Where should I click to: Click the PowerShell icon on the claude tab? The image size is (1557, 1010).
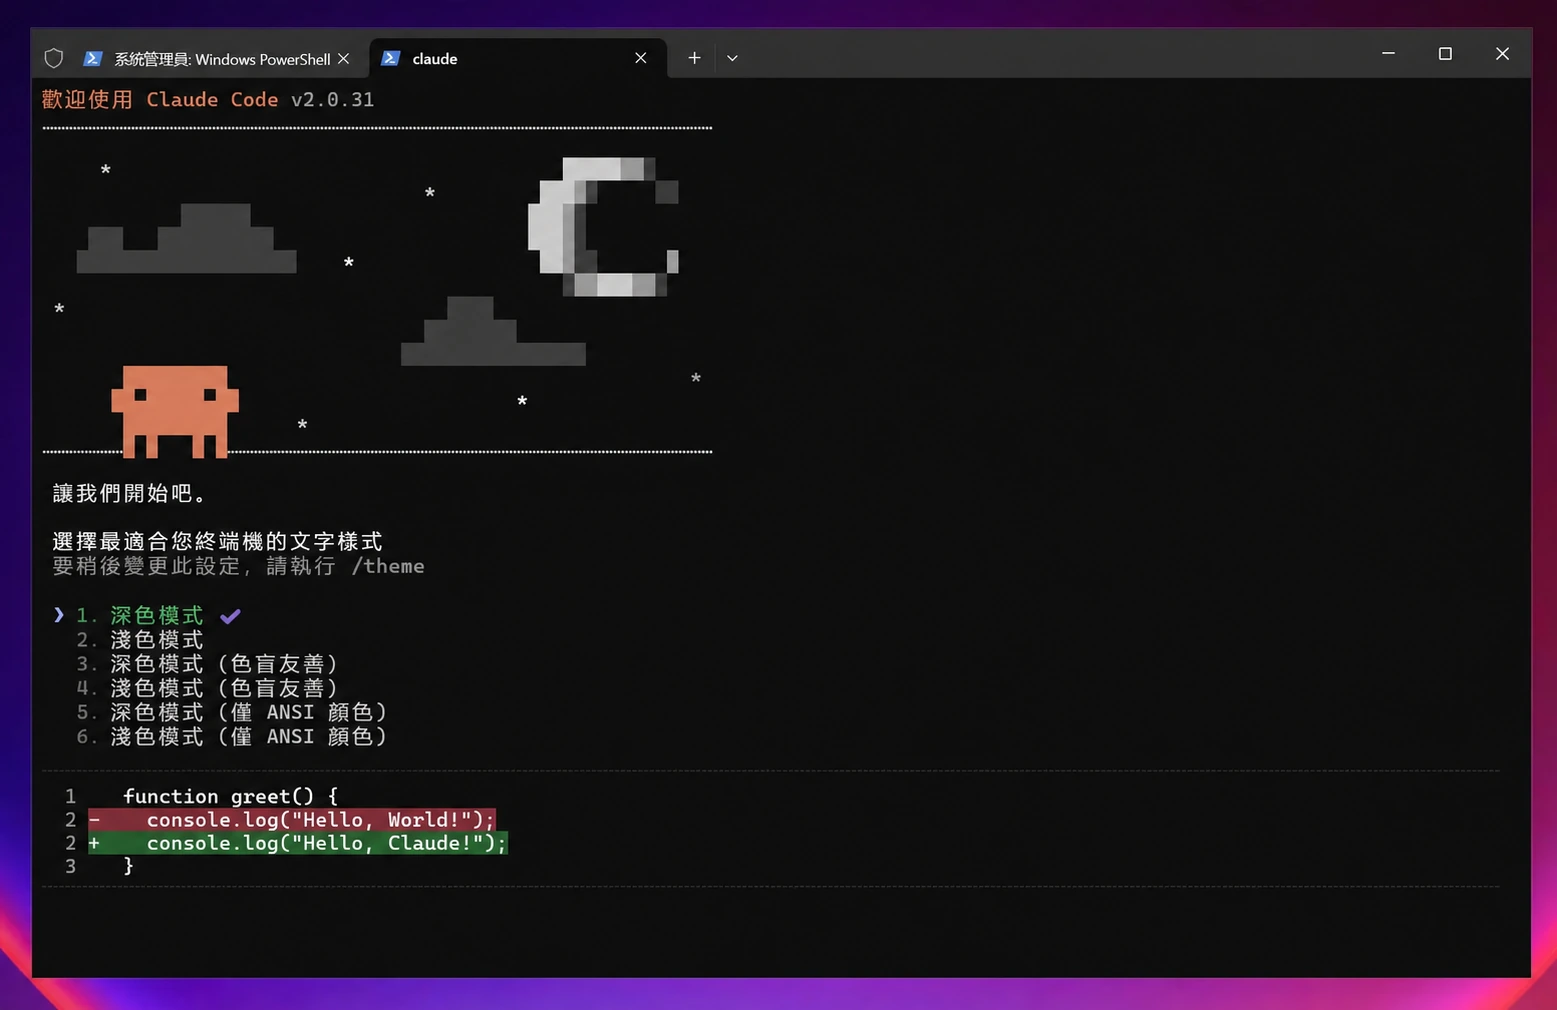pos(391,58)
